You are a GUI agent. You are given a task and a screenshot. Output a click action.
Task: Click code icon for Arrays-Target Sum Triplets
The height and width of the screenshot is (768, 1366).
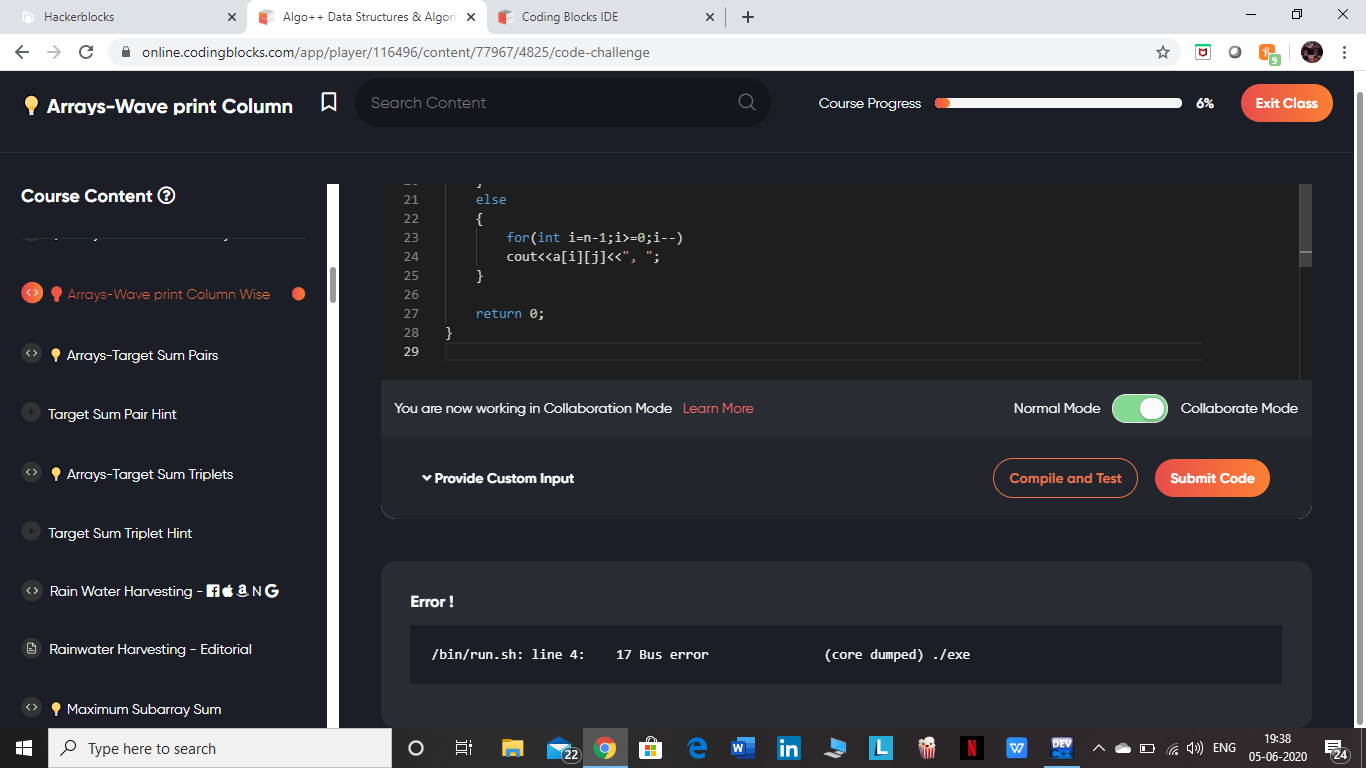tap(31, 472)
